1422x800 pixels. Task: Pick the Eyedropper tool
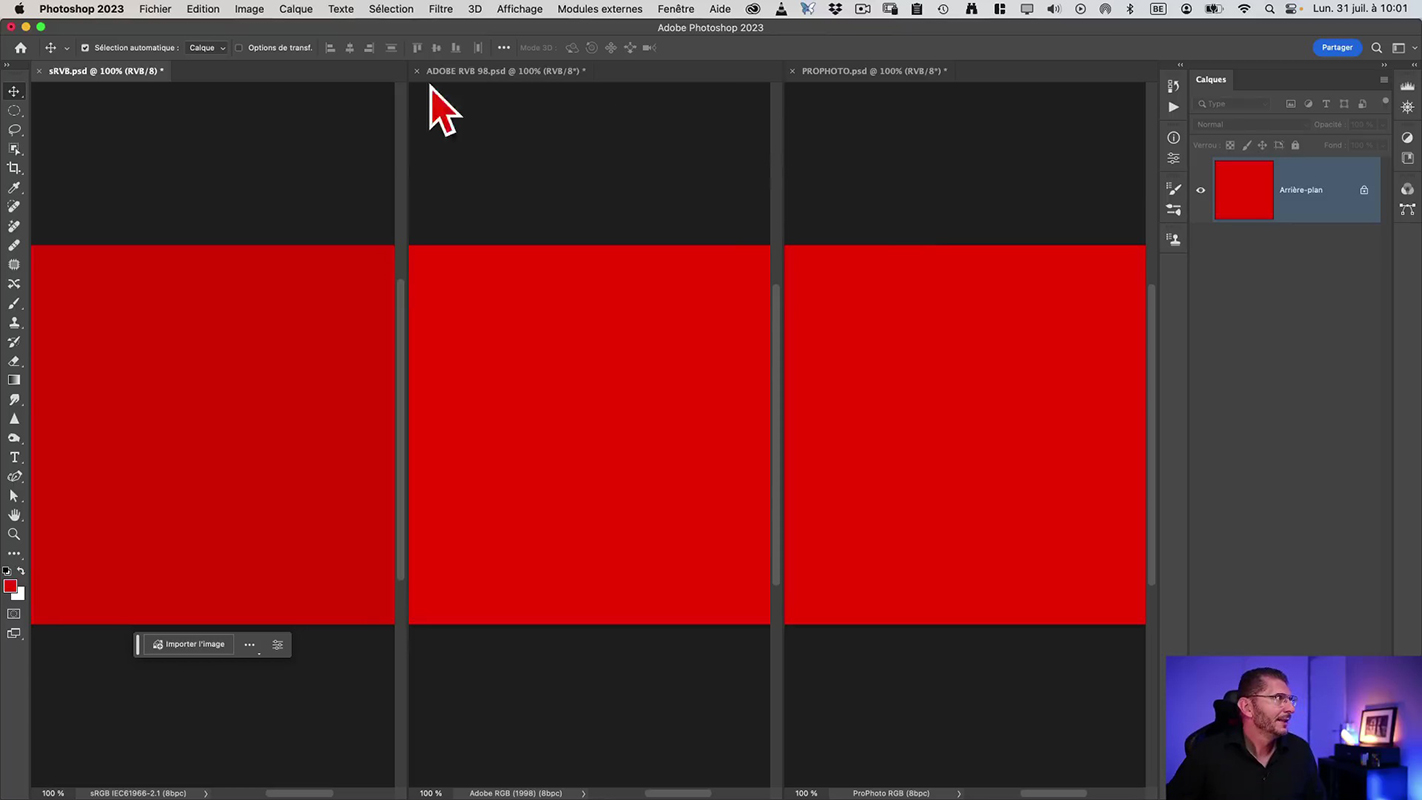point(14,187)
